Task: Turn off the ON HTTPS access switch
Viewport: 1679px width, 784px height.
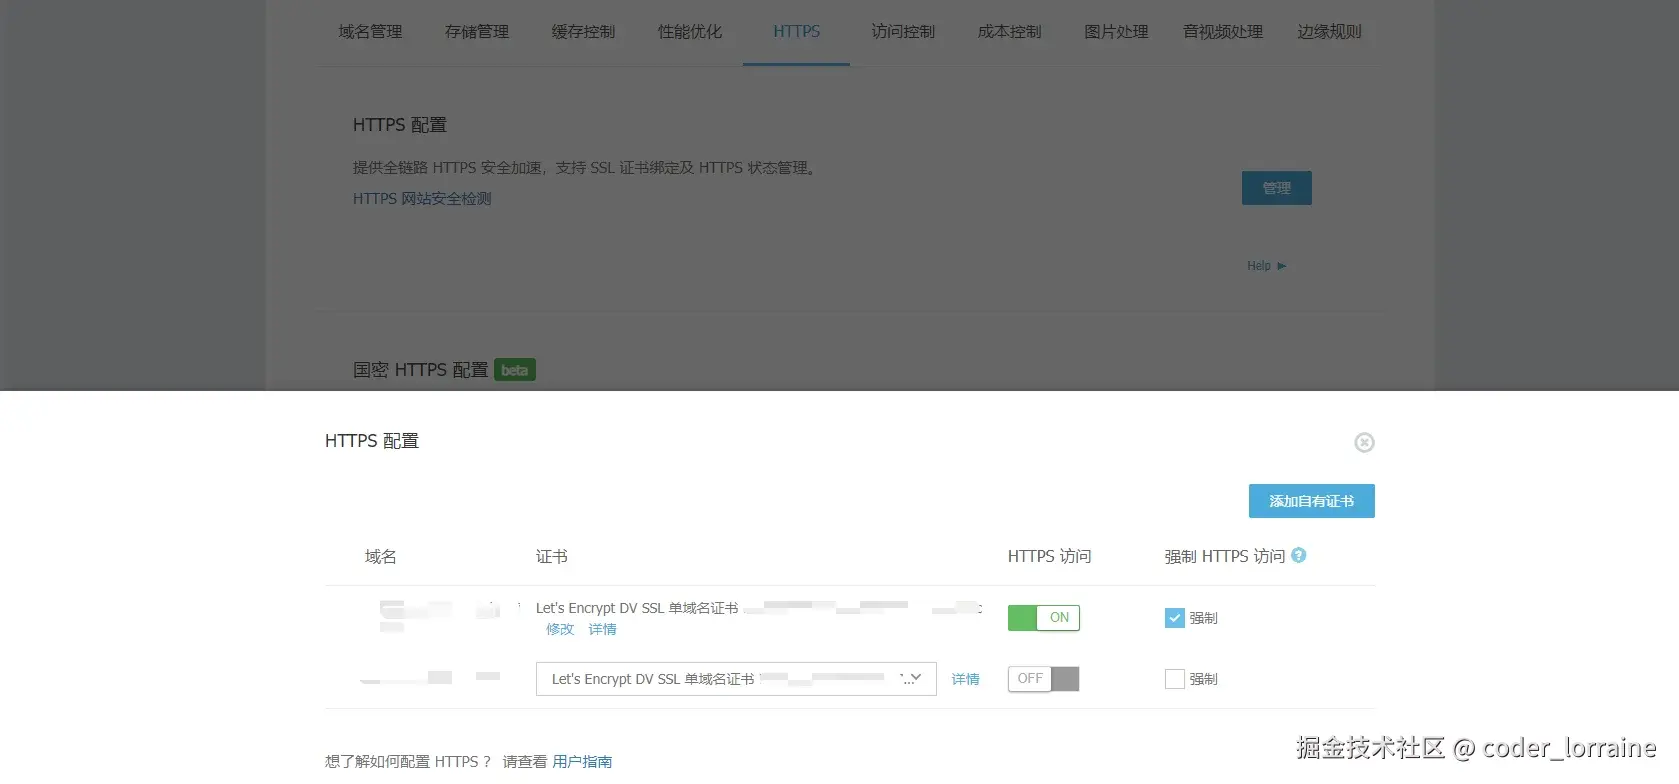Action: coord(1043,618)
